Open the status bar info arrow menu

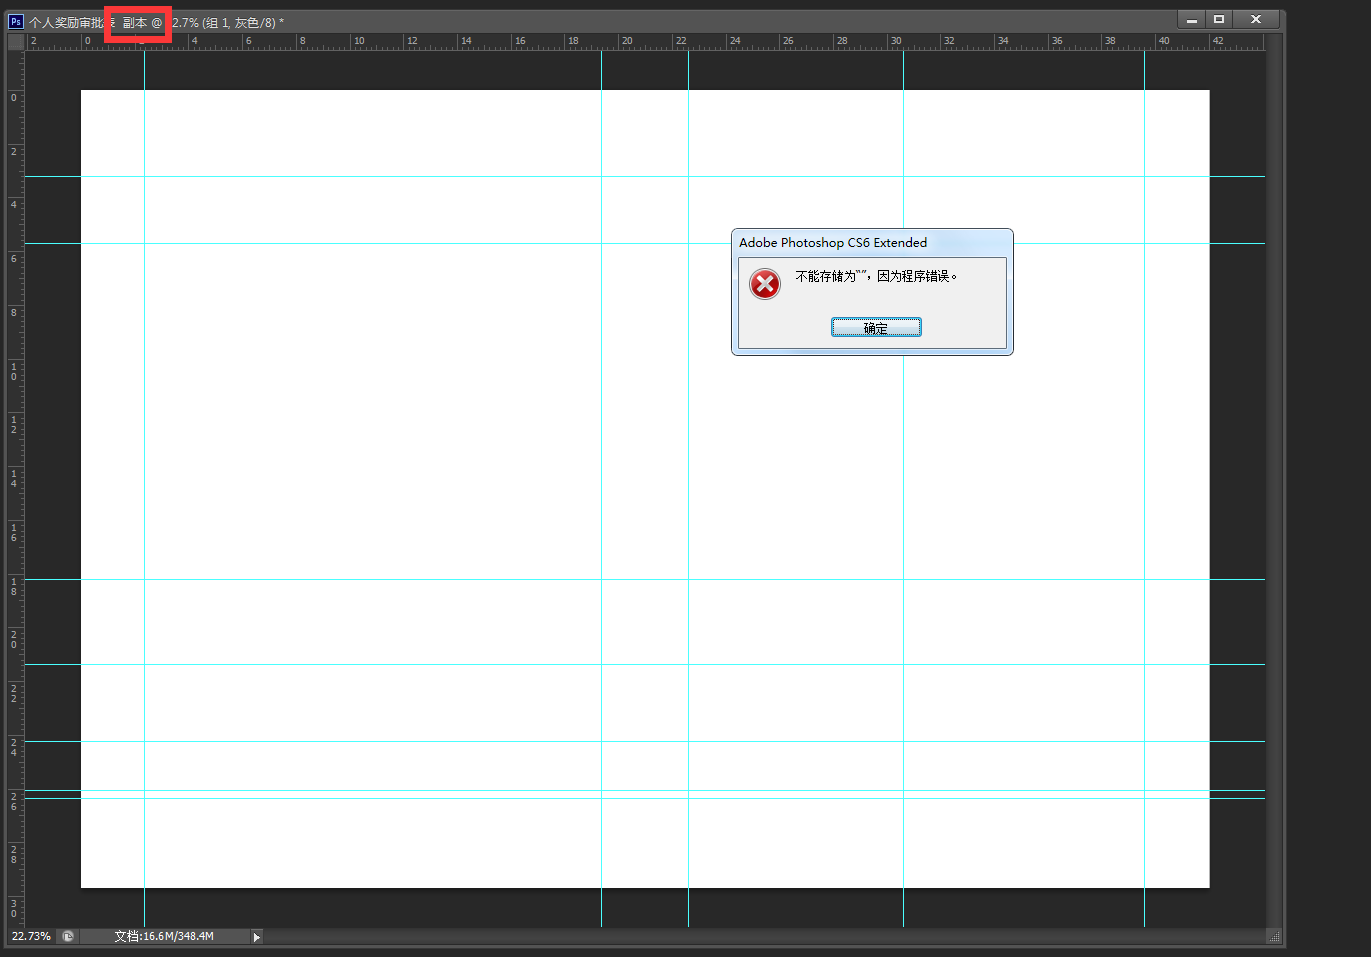click(257, 937)
